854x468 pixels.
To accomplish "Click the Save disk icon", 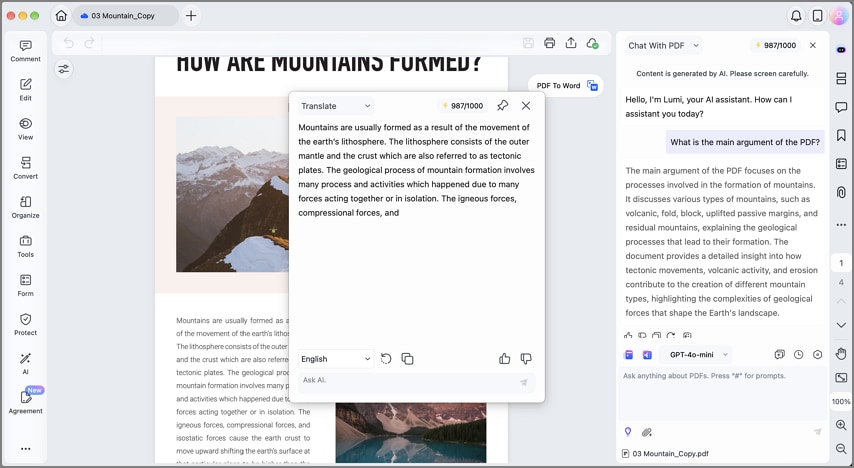I will pyautogui.click(x=528, y=43).
